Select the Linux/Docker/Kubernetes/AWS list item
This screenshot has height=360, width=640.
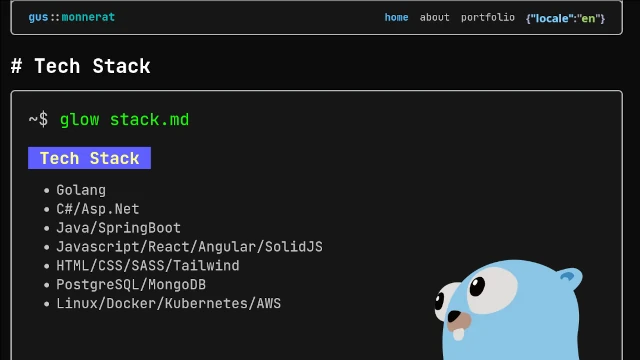click(x=169, y=303)
